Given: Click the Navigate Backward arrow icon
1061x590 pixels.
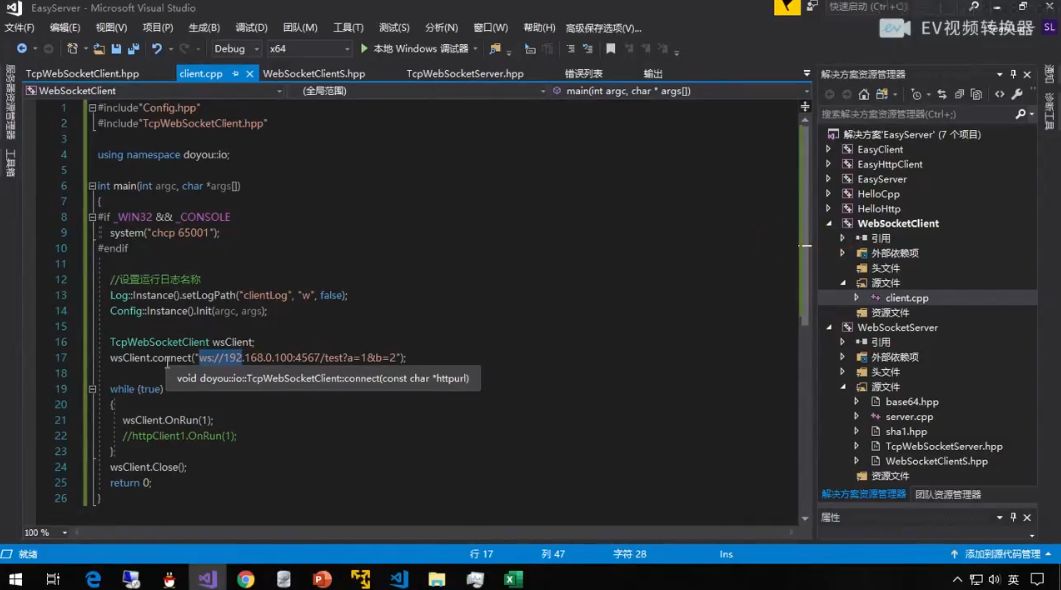Looking at the screenshot, I should [23, 48].
